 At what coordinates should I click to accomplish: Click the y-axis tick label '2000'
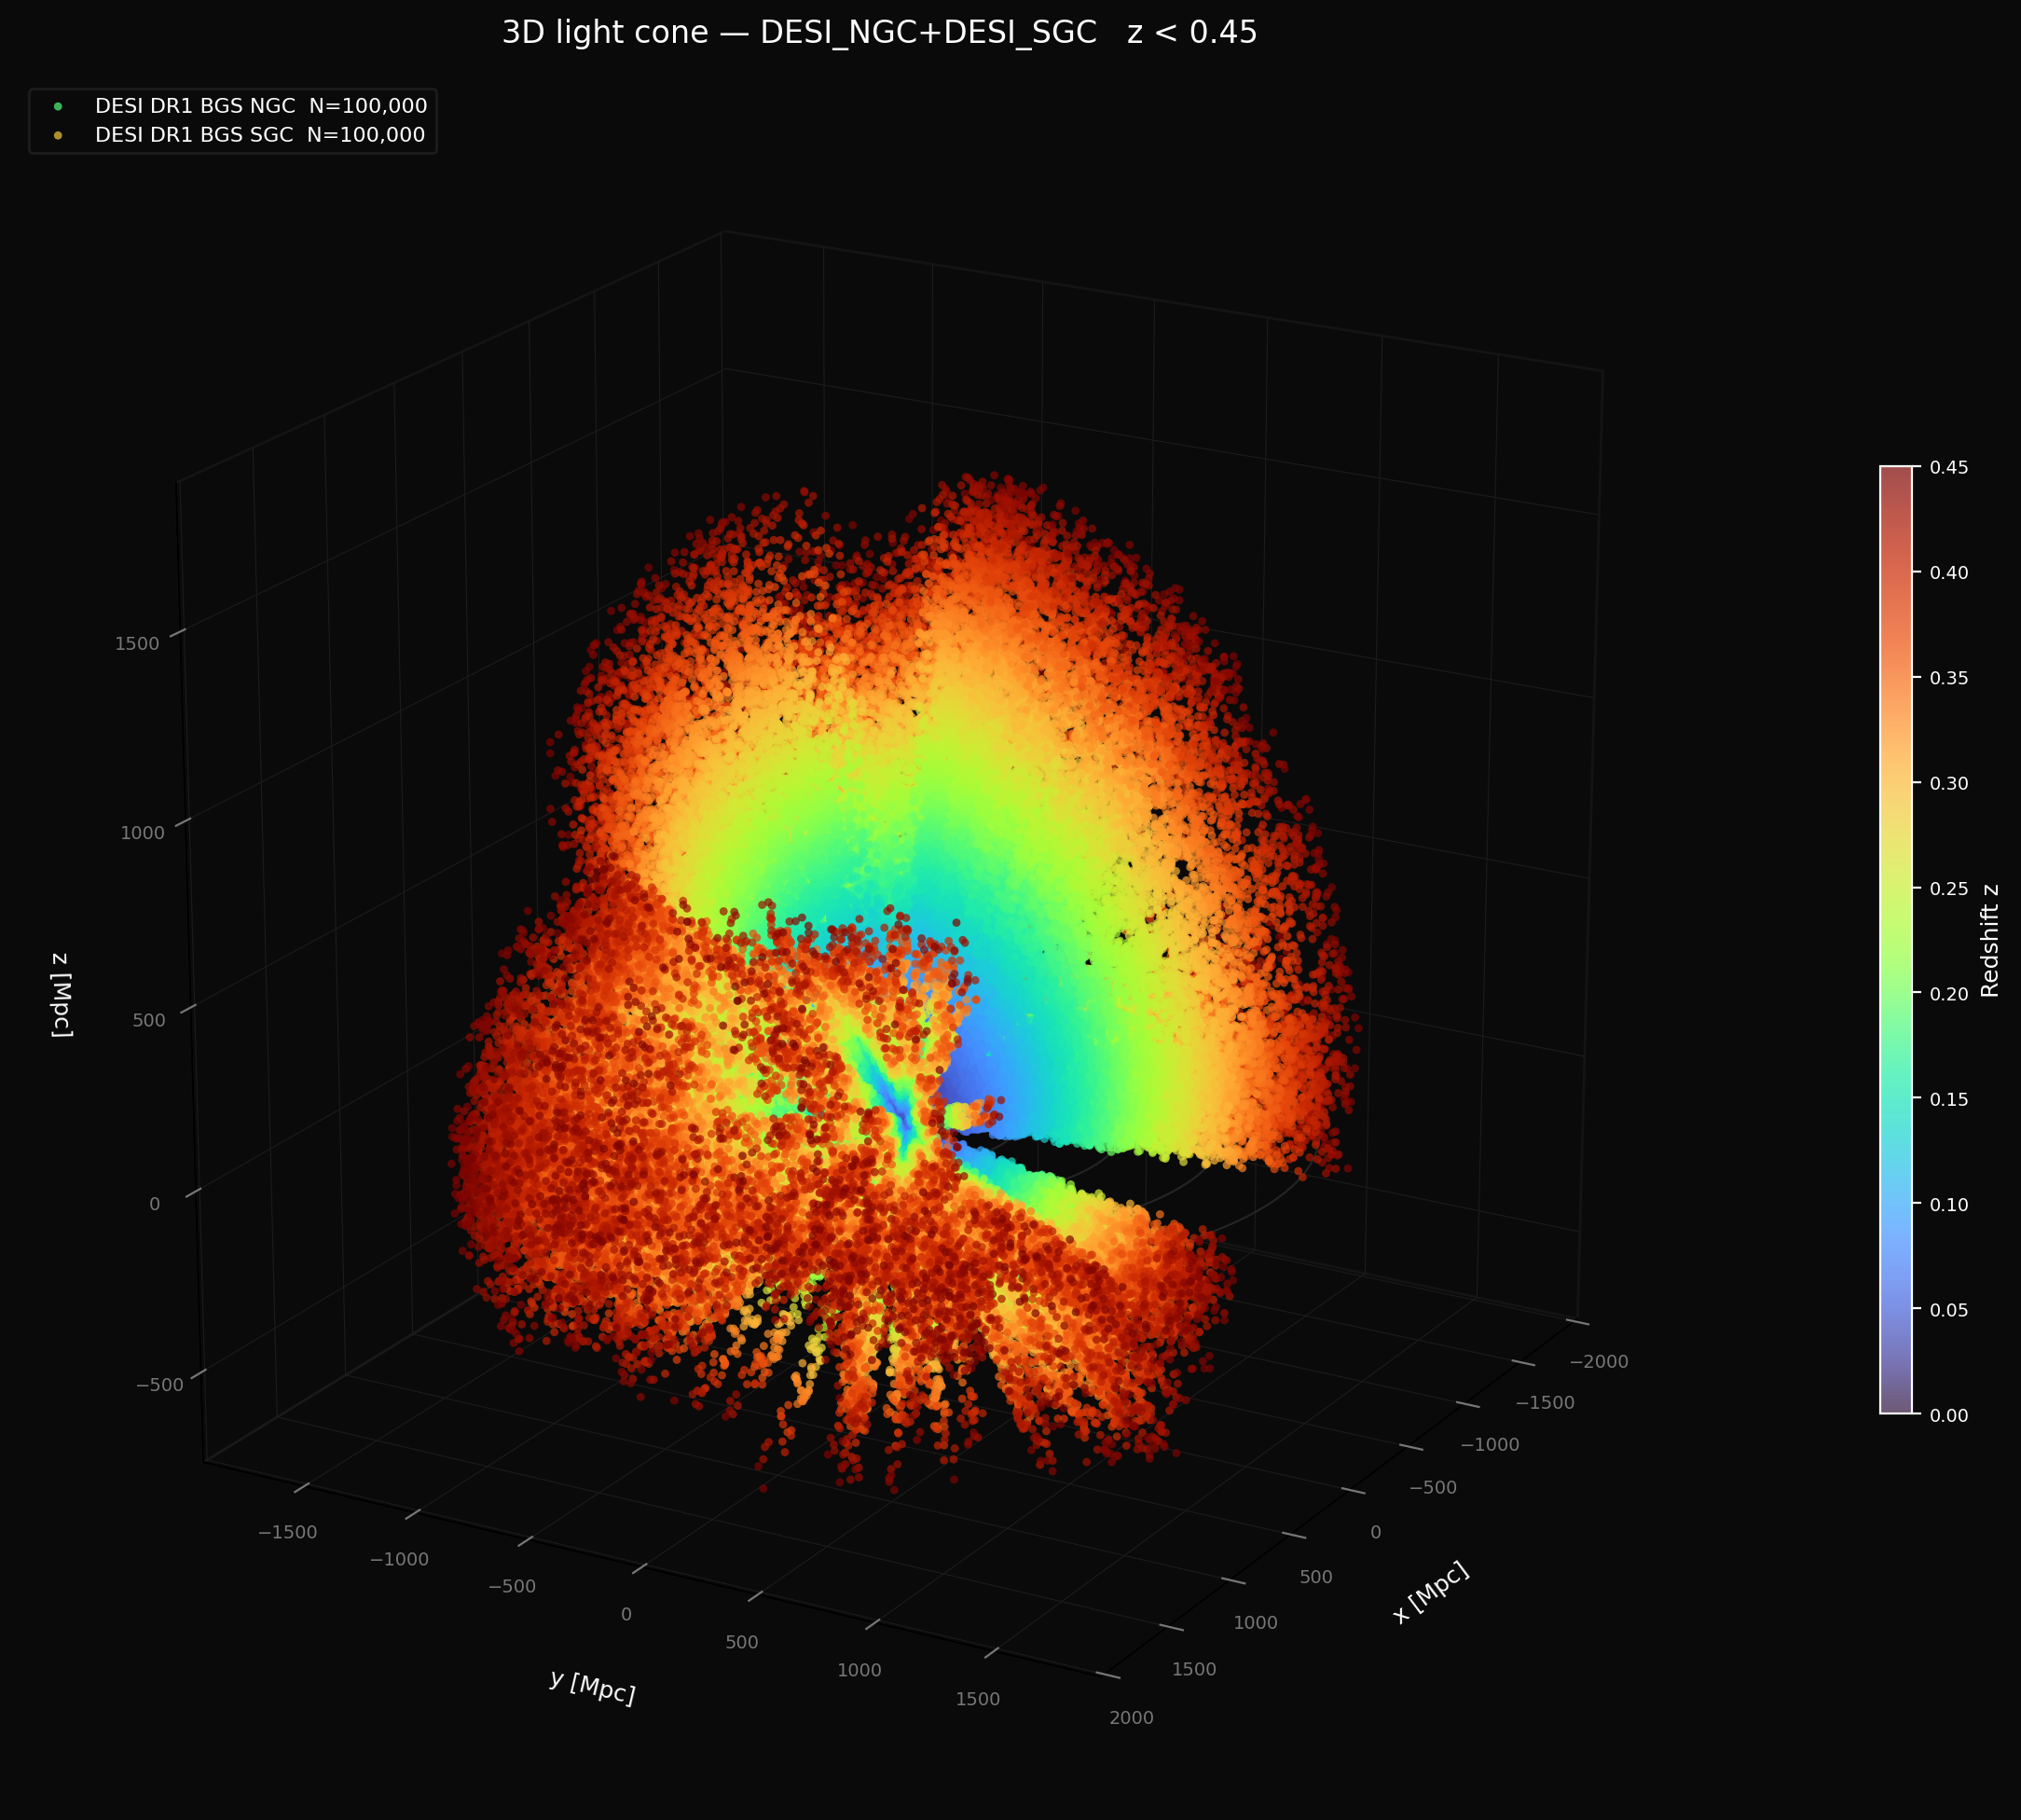[x=1131, y=1718]
